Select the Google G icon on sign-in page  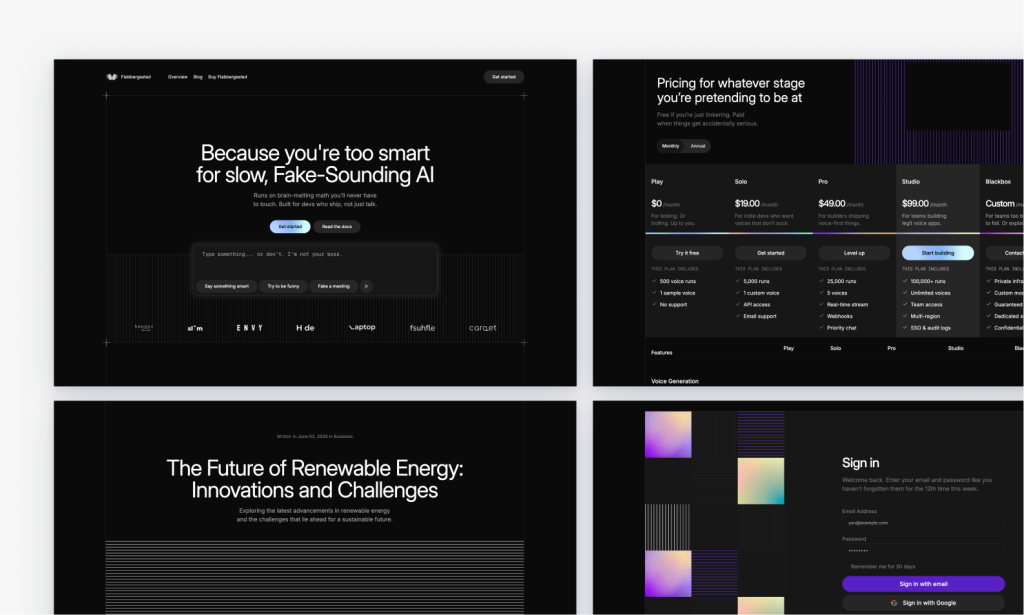coord(895,602)
